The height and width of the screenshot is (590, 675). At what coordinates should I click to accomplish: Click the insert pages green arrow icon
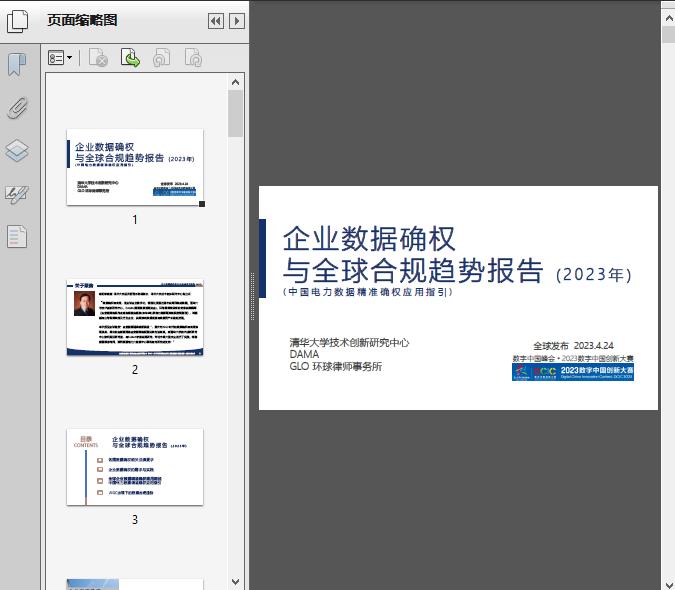pos(130,58)
